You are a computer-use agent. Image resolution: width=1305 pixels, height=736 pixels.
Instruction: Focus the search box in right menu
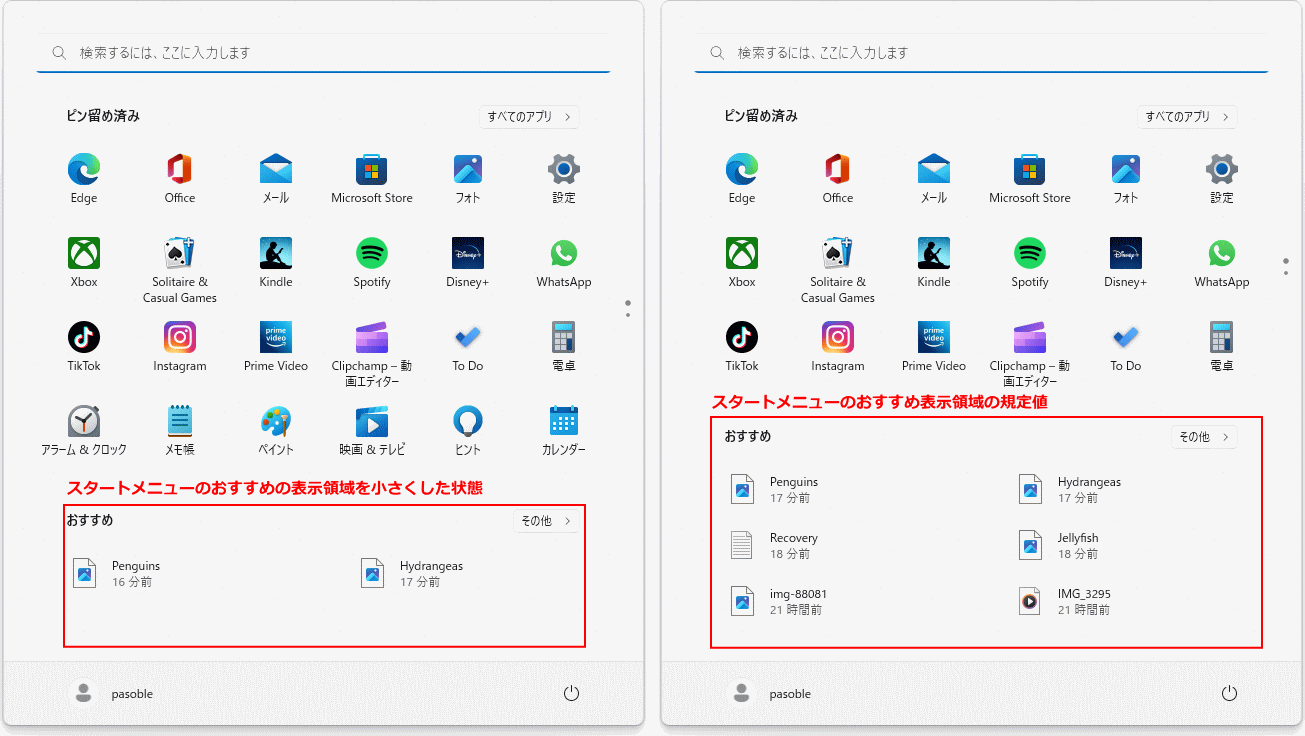click(x=981, y=53)
